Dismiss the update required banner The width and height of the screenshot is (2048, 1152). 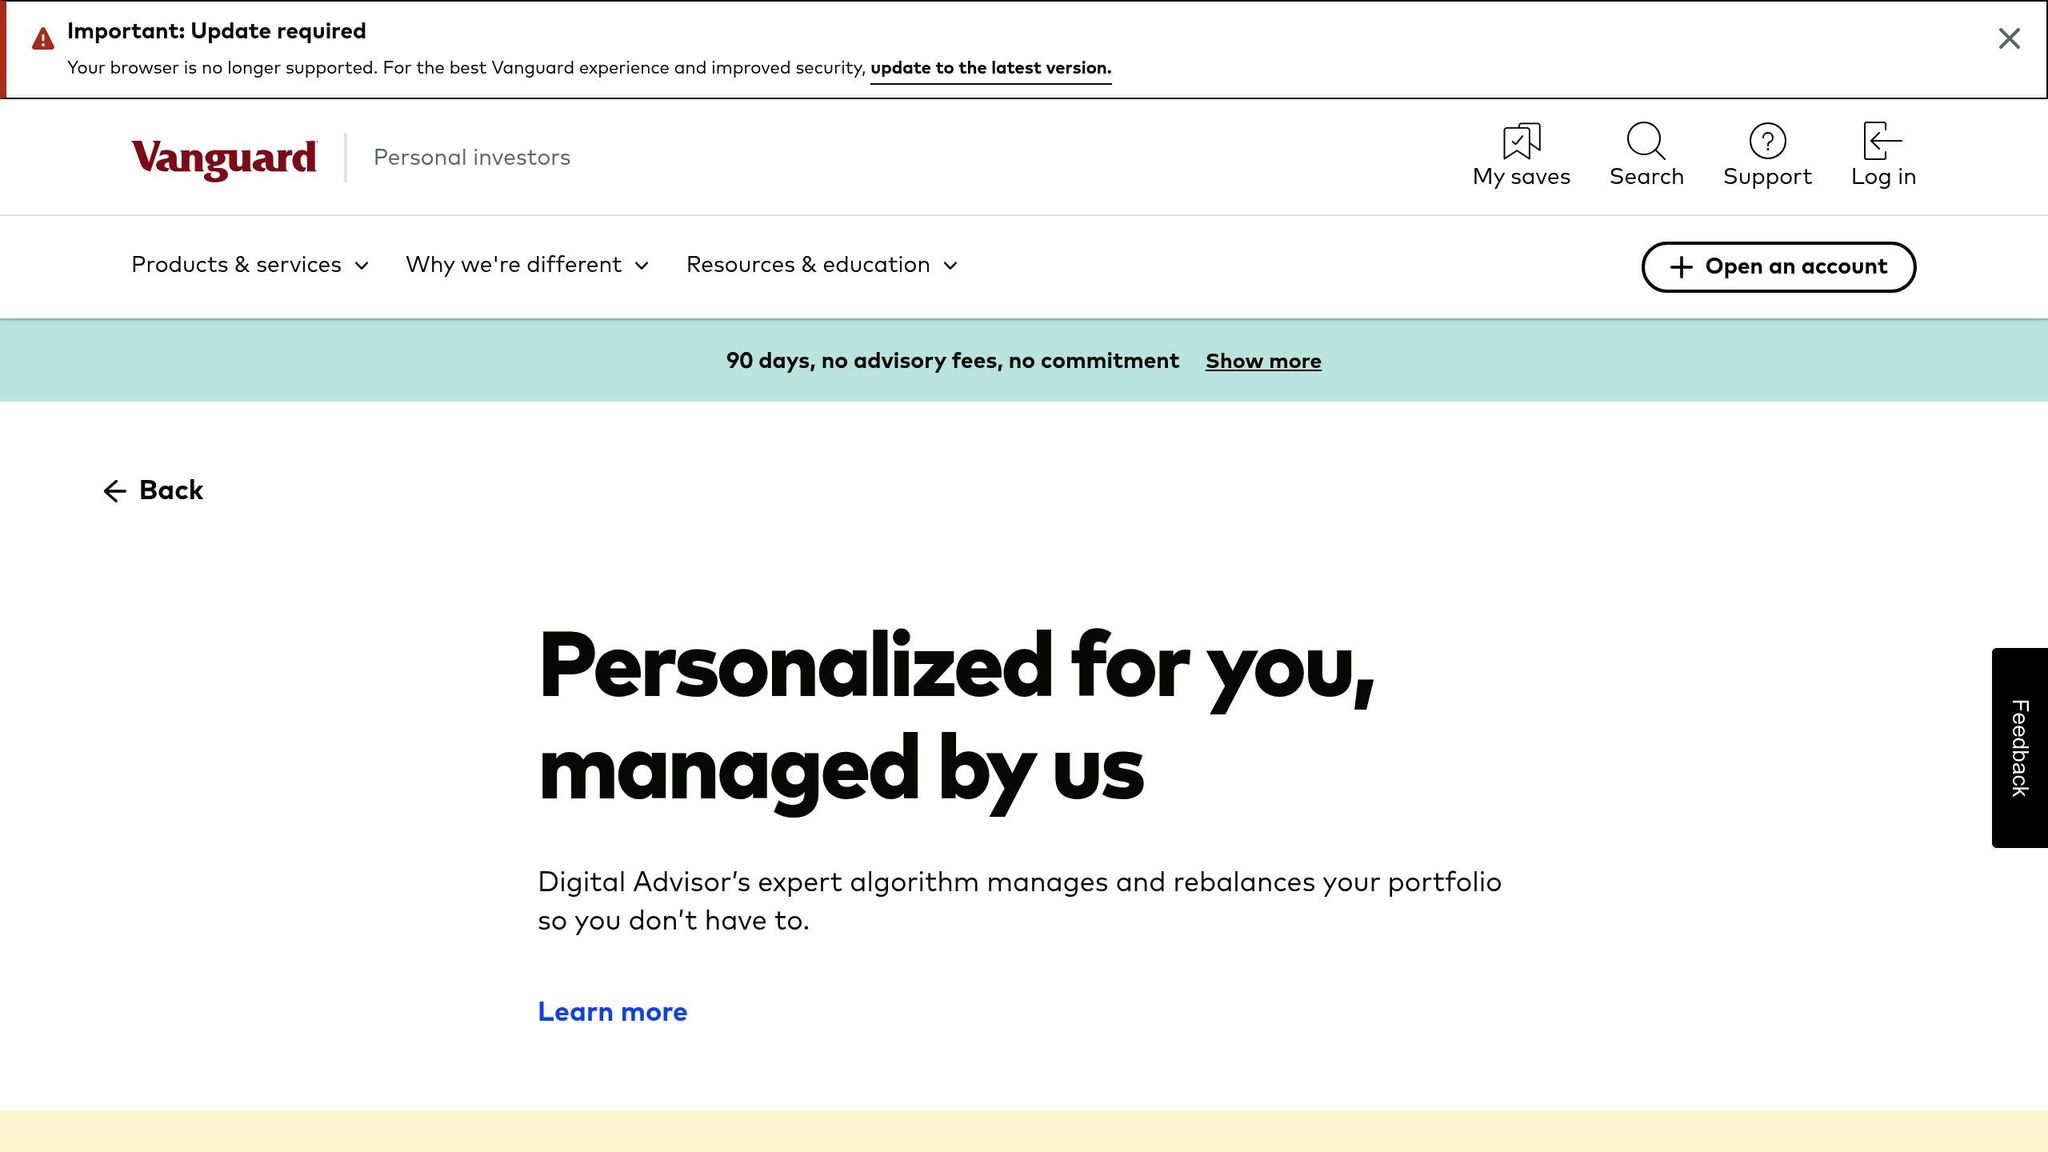[2008, 38]
